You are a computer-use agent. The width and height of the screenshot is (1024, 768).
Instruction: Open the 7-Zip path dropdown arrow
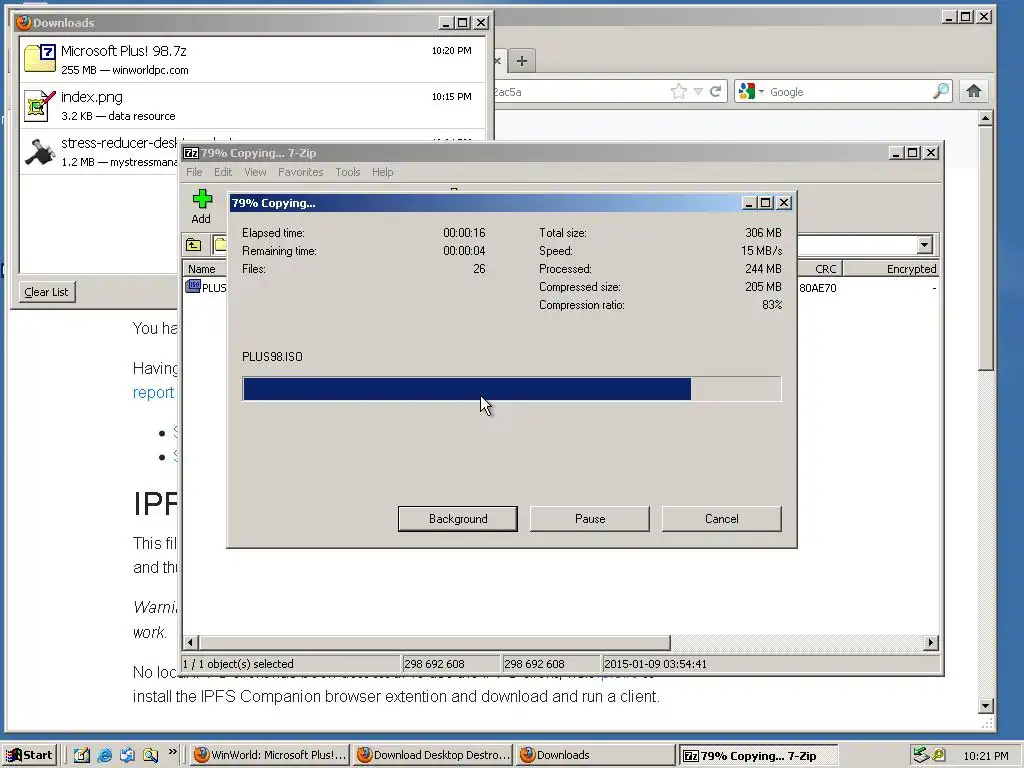[924, 245]
